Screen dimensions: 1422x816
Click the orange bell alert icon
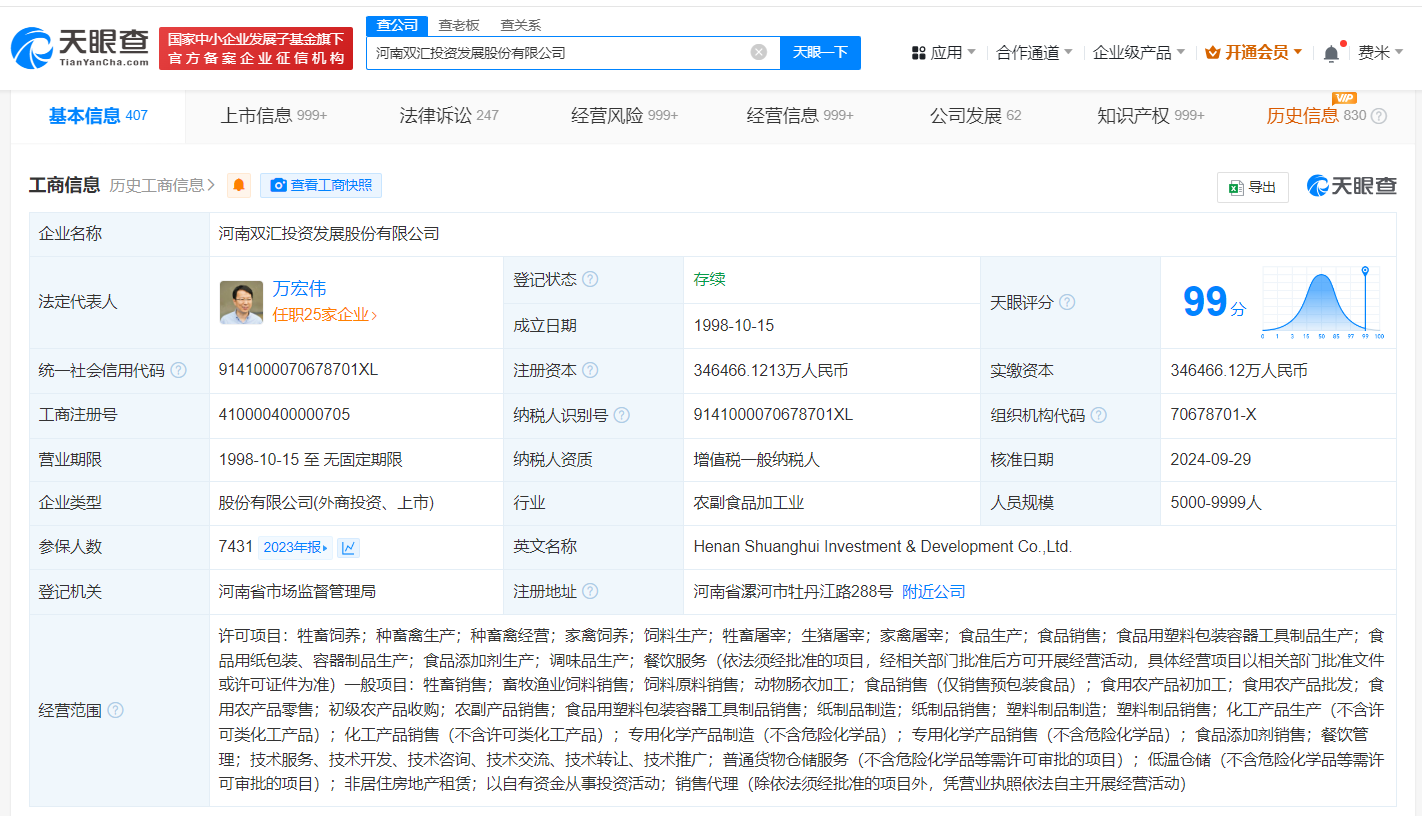click(239, 186)
